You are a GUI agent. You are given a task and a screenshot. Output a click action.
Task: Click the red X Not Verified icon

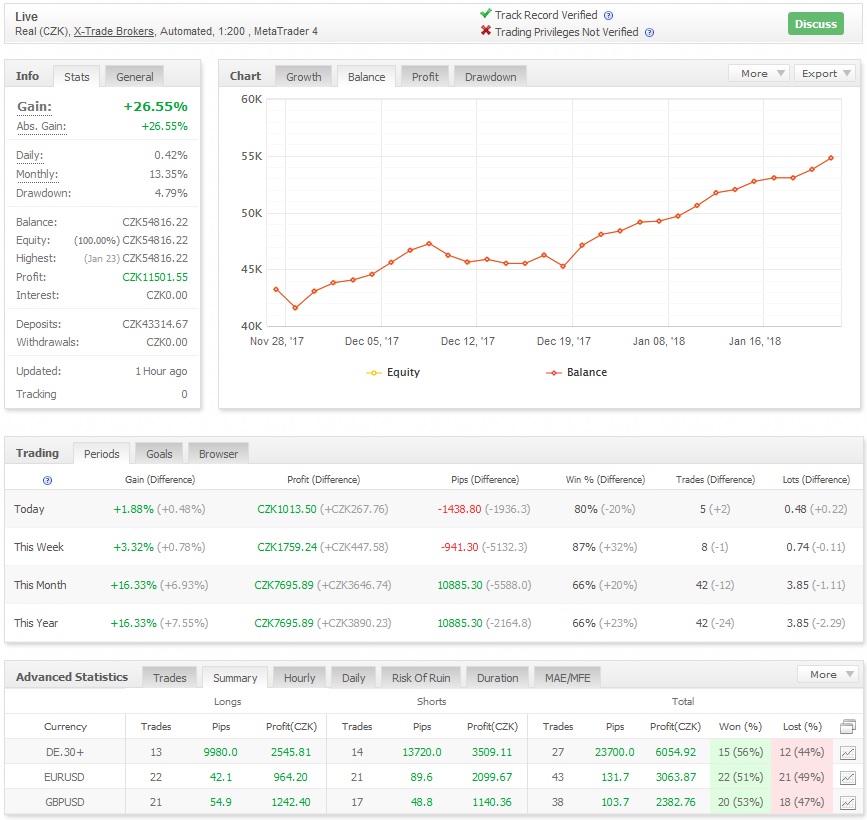[485, 31]
